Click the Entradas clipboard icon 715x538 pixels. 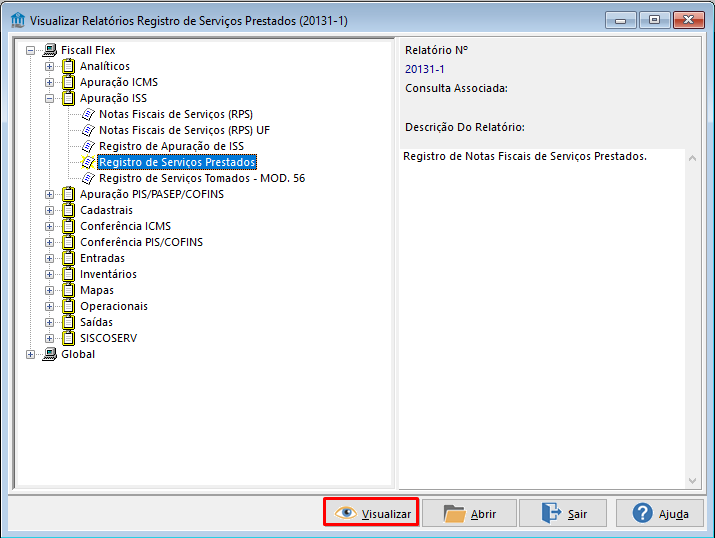[68, 258]
